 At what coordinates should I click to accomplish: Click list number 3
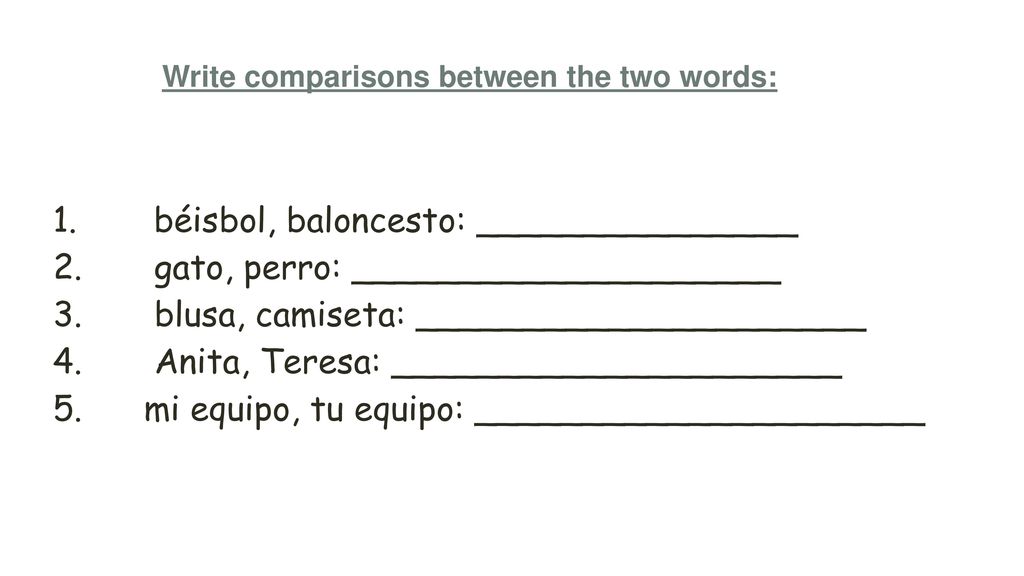(67, 315)
